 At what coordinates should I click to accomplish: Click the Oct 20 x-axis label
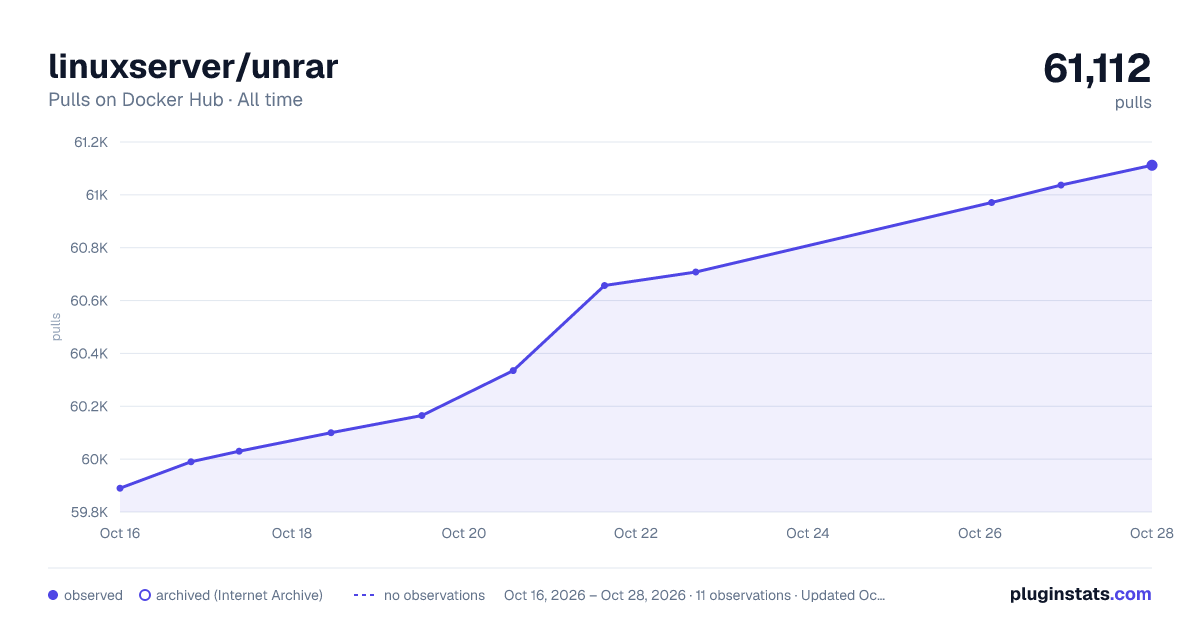tap(464, 533)
